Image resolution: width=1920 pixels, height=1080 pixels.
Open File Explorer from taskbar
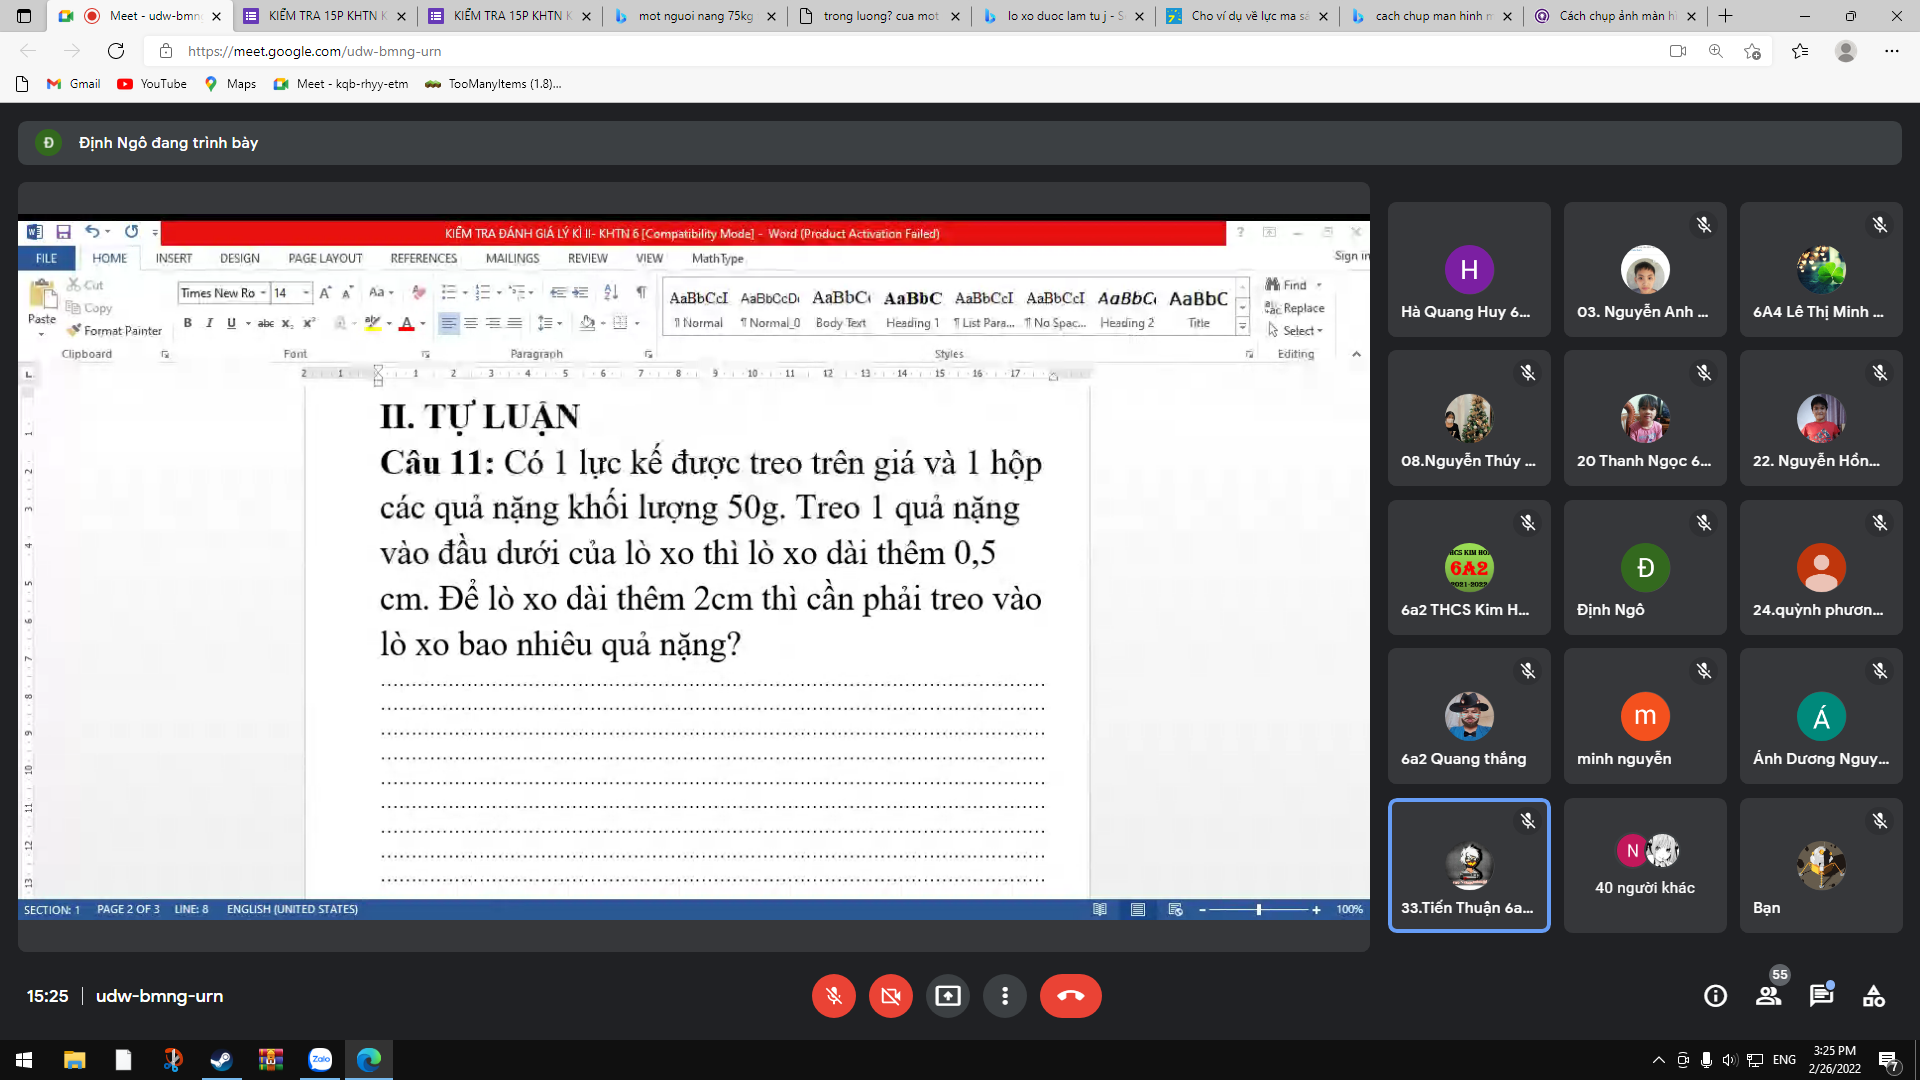(x=74, y=1060)
